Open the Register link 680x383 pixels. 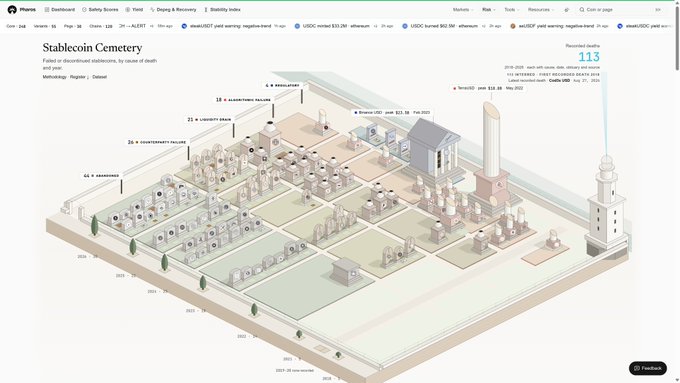click(x=79, y=77)
